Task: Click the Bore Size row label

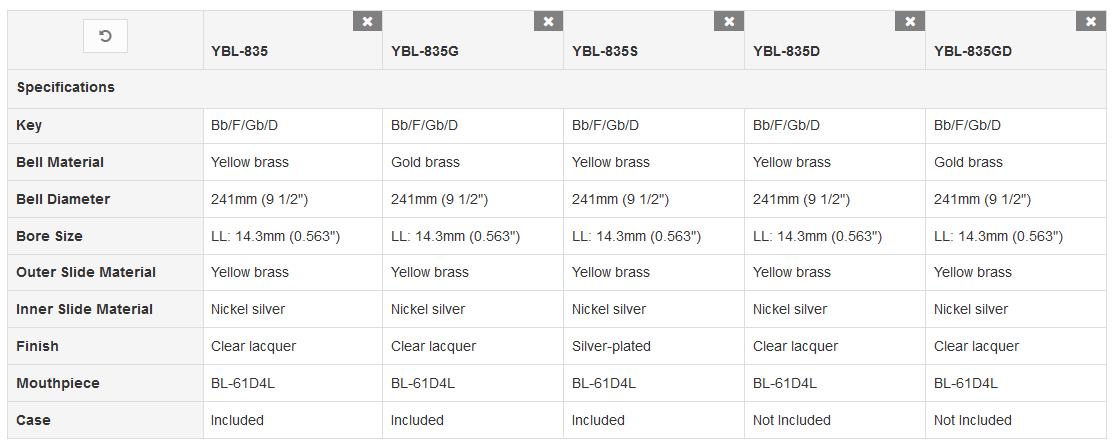Action: coord(49,236)
